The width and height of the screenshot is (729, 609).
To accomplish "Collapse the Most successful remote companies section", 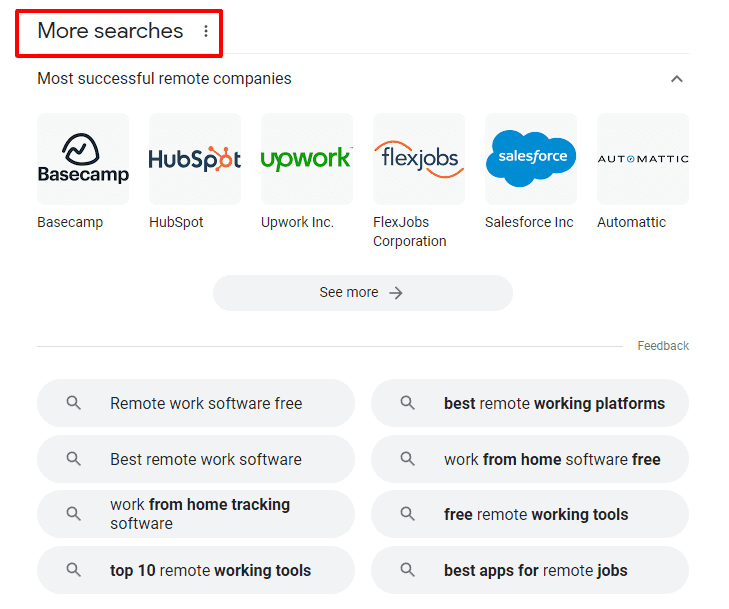I will pyautogui.click(x=676, y=79).
